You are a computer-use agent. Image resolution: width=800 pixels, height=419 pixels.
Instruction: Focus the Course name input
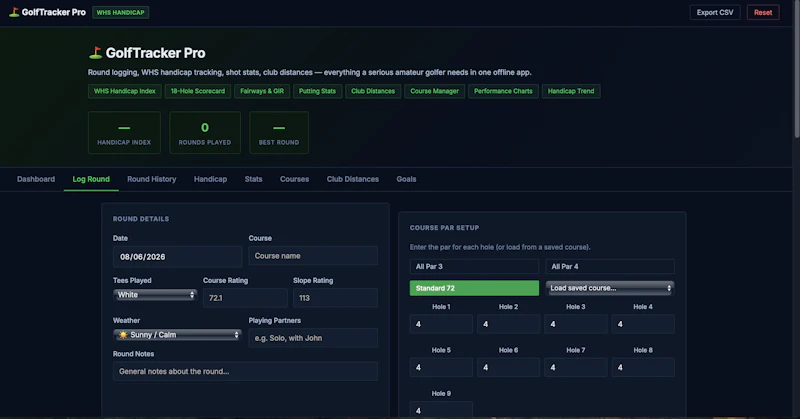313,256
